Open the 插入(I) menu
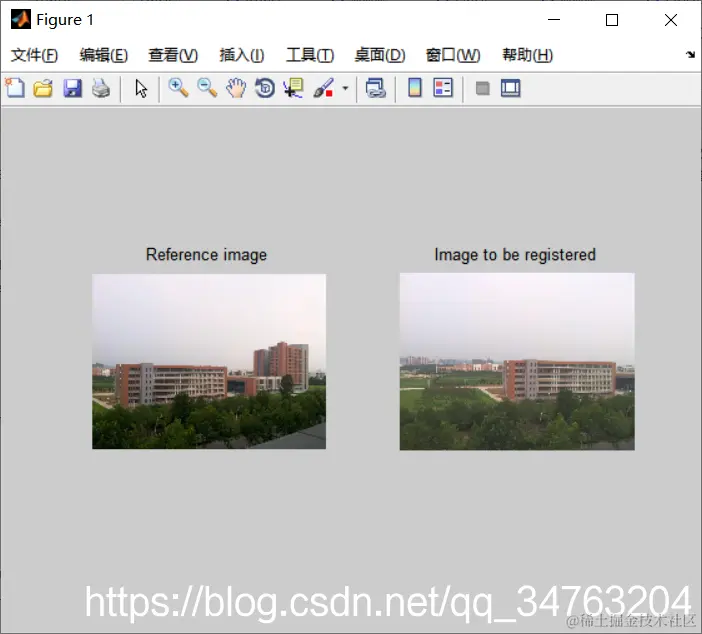This screenshot has width=702, height=634. coord(242,55)
